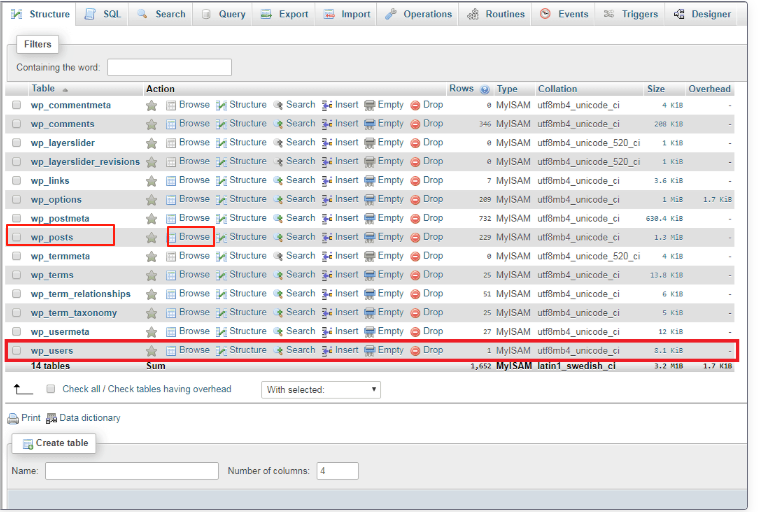Browse the wp_posts table
The image size is (760, 512).
click(x=194, y=237)
